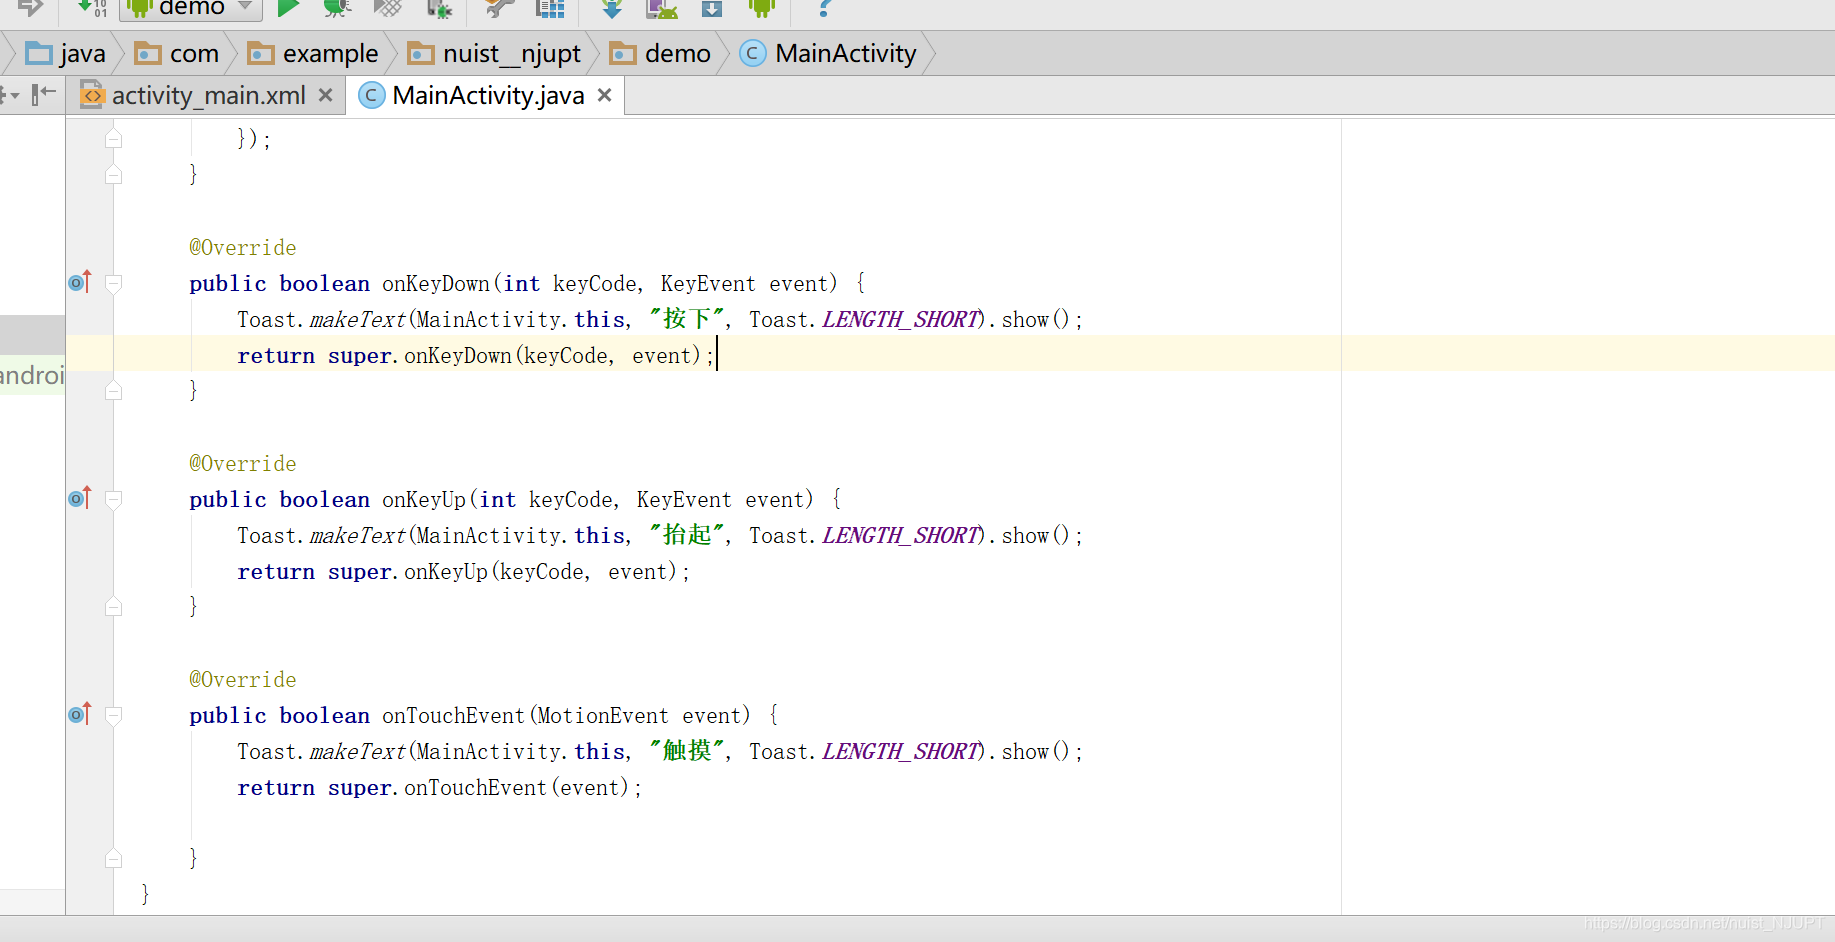Viewport: 1835px width, 942px height.
Task: Open Android Device Monitor icon
Action: (762, 8)
